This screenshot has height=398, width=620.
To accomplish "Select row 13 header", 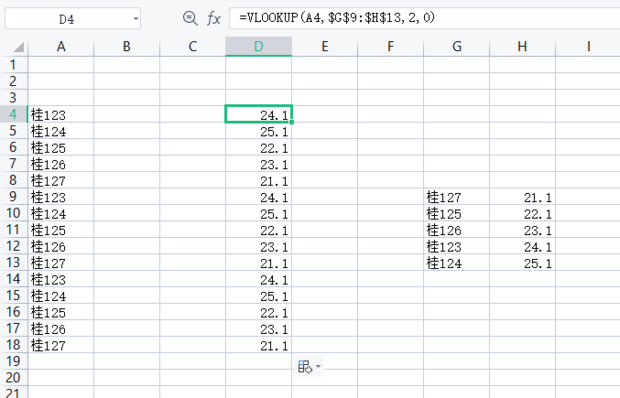I will coord(13,262).
